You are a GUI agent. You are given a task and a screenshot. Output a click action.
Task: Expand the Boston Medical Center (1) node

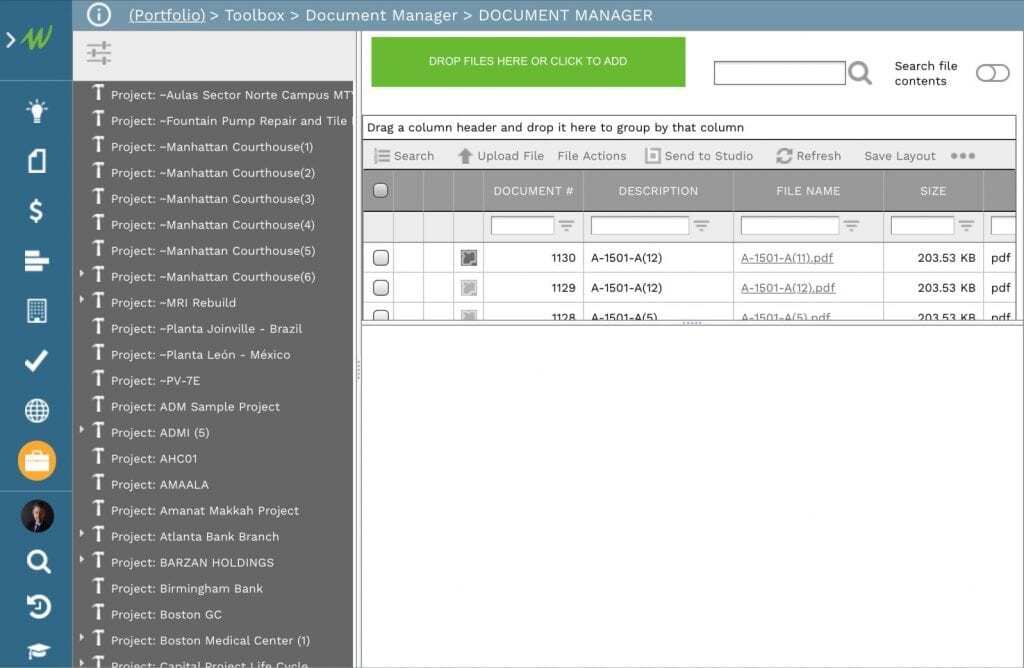click(x=82, y=637)
